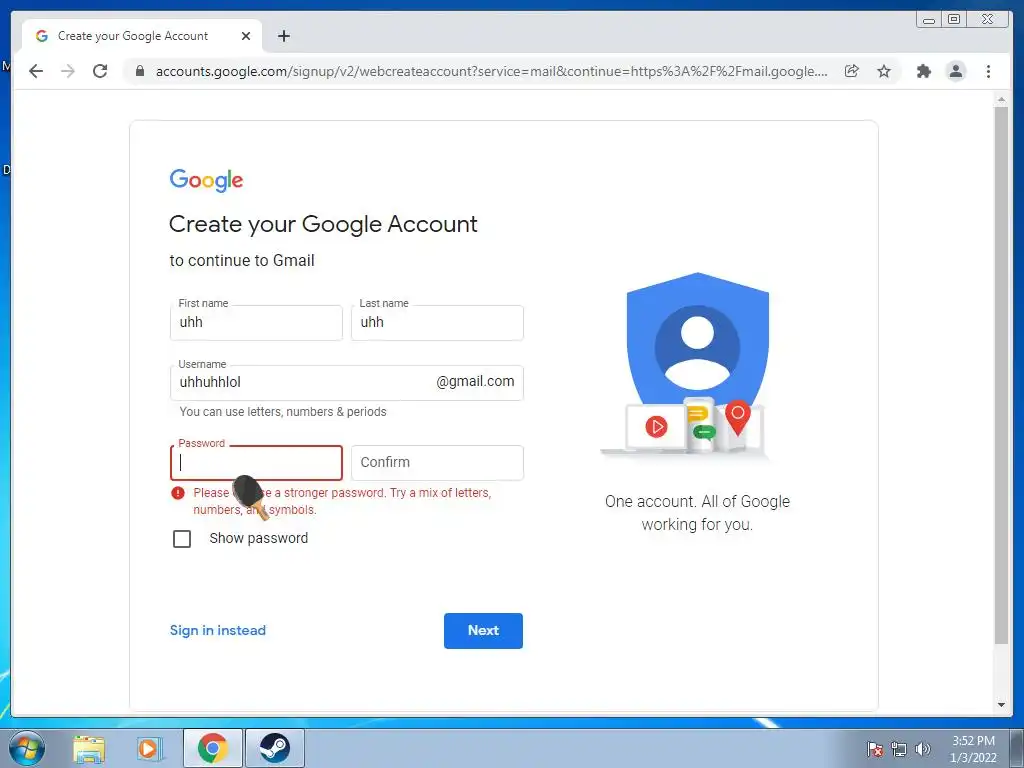
Task: Go back using Chrome's back arrow
Action: coord(36,71)
